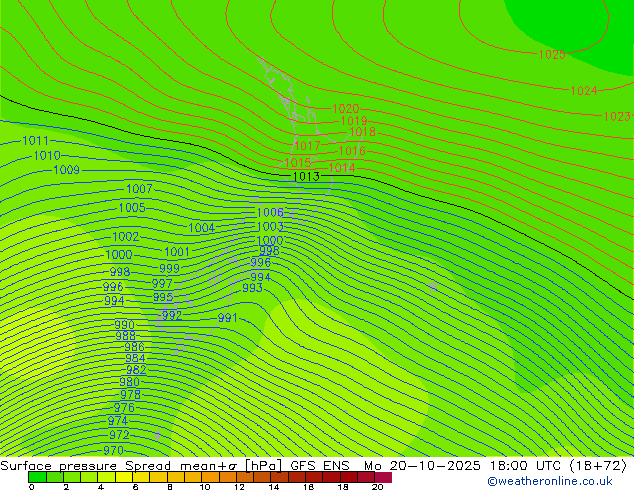The width and height of the screenshot is (634, 490).
Task: Pick the dark green legend swatch above 0
Action: coord(37,477)
